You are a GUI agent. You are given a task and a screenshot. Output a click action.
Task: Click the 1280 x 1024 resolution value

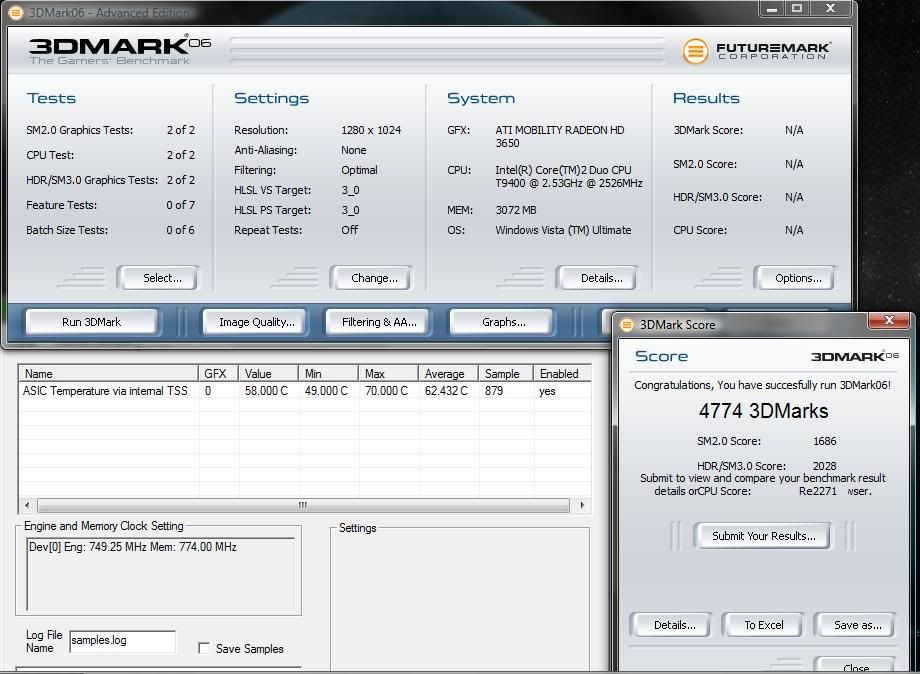pyautogui.click(x=371, y=130)
